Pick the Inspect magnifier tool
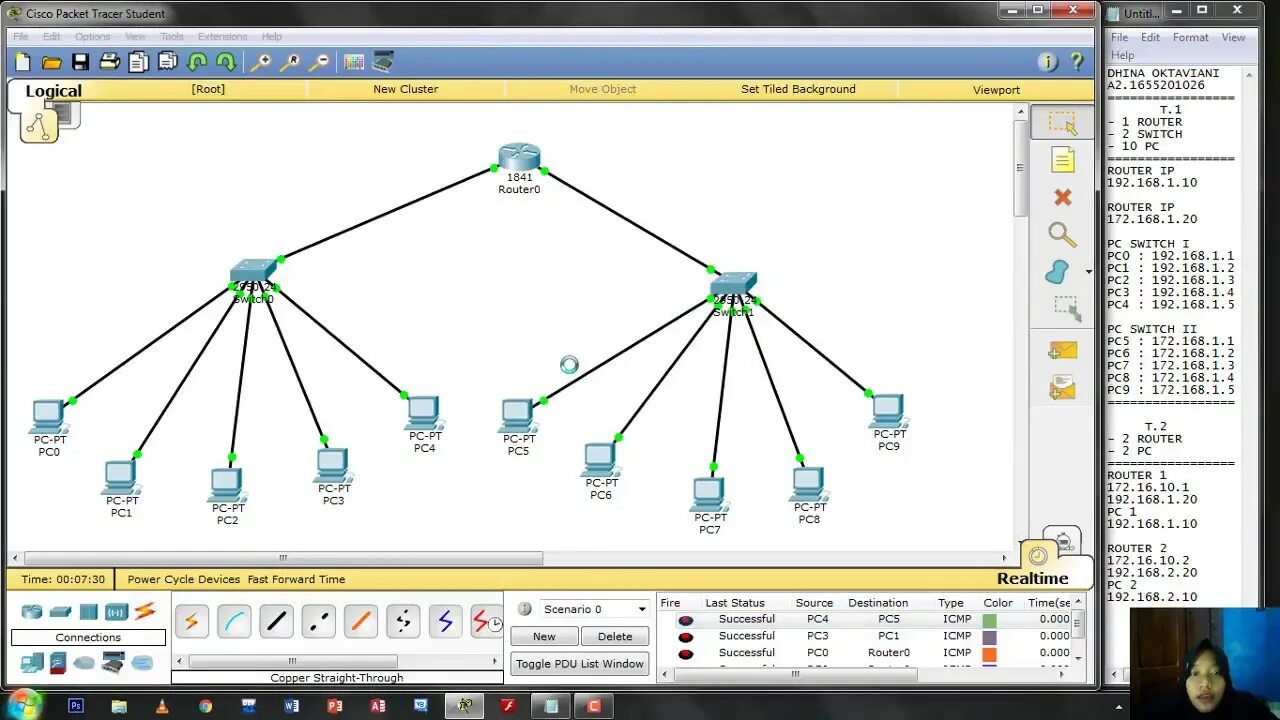The height and width of the screenshot is (720, 1280). (x=1062, y=235)
